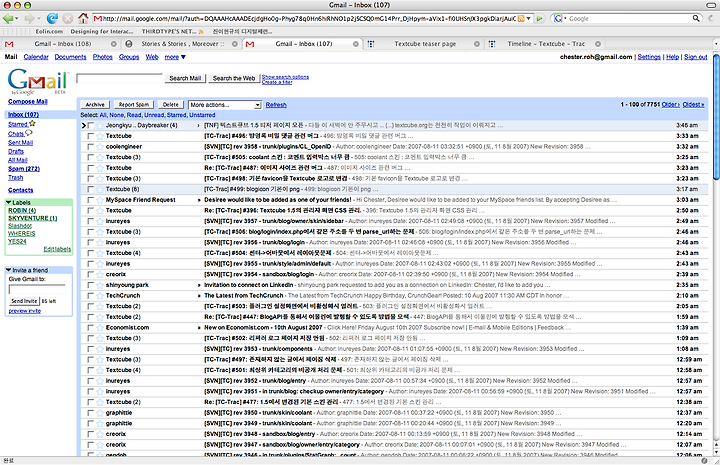Click the Search Mail button
Screen dimensions: 720x465
coord(185,78)
